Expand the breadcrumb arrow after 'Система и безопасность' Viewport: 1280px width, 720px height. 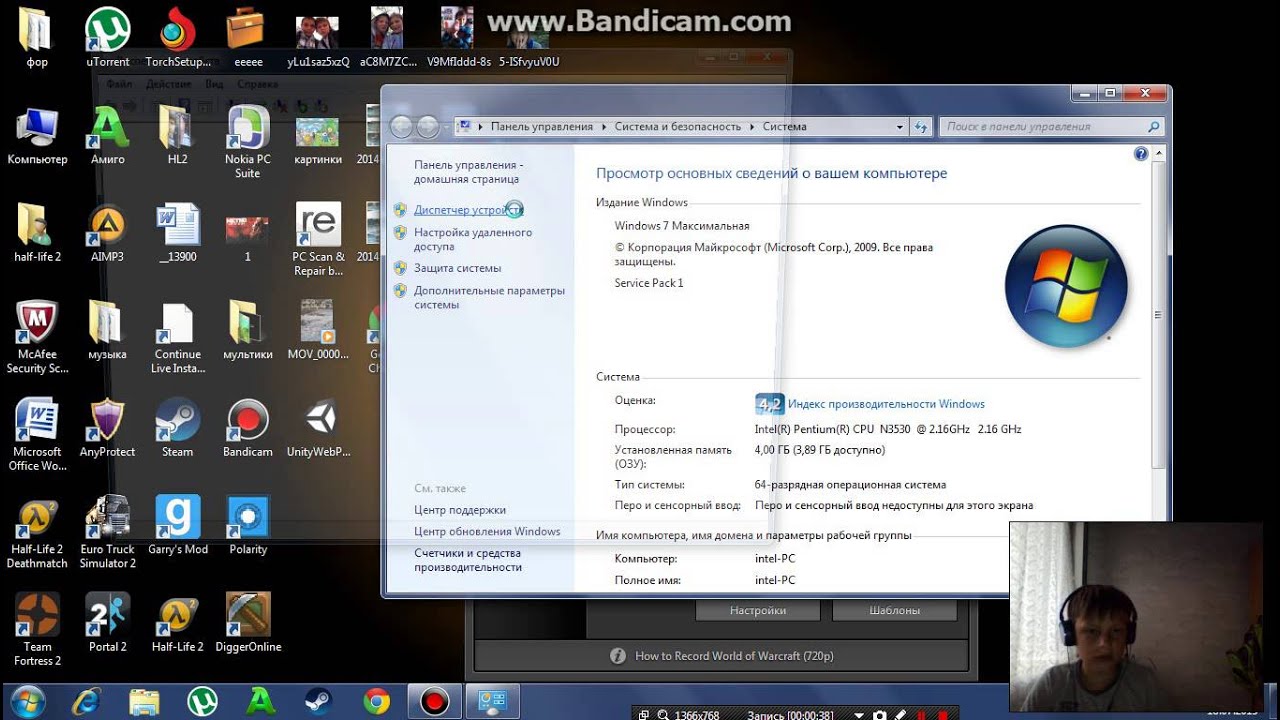(750, 127)
